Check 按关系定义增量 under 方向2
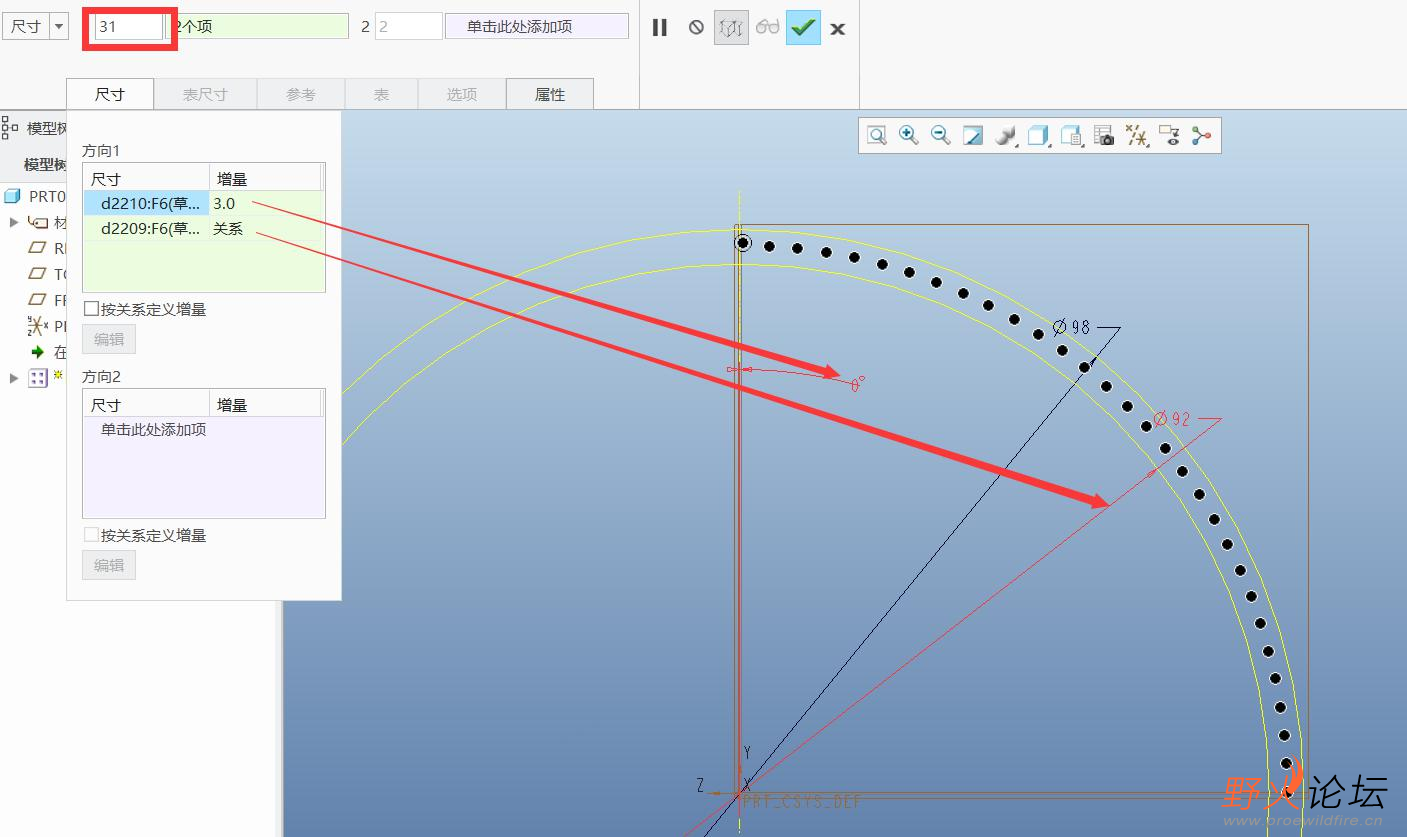 [91, 535]
